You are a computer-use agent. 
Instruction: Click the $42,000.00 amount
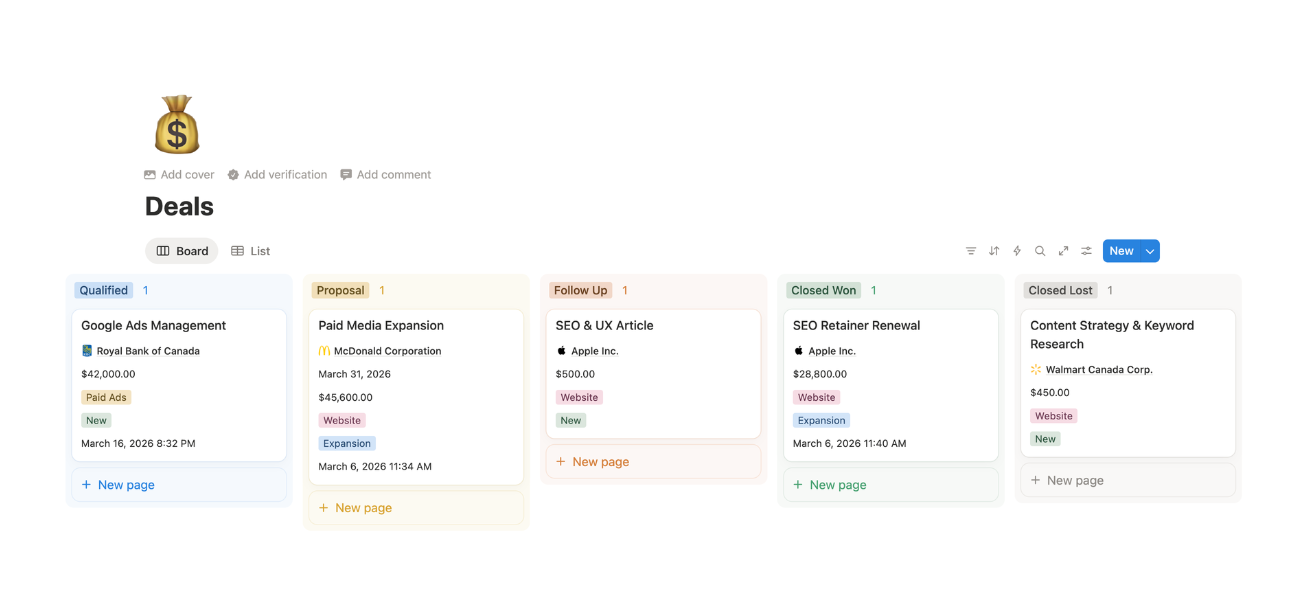[x=108, y=374]
